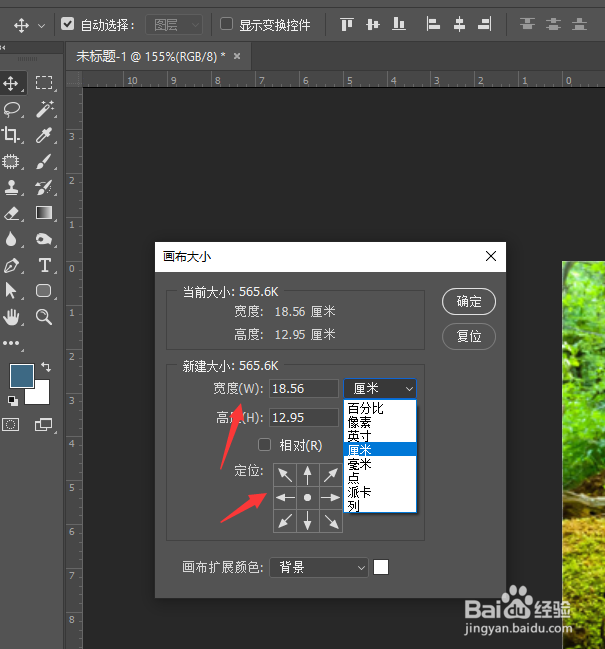Set anchor to bottom-right arrow
Viewport: 605px width, 649px height.
tap(331, 521)
